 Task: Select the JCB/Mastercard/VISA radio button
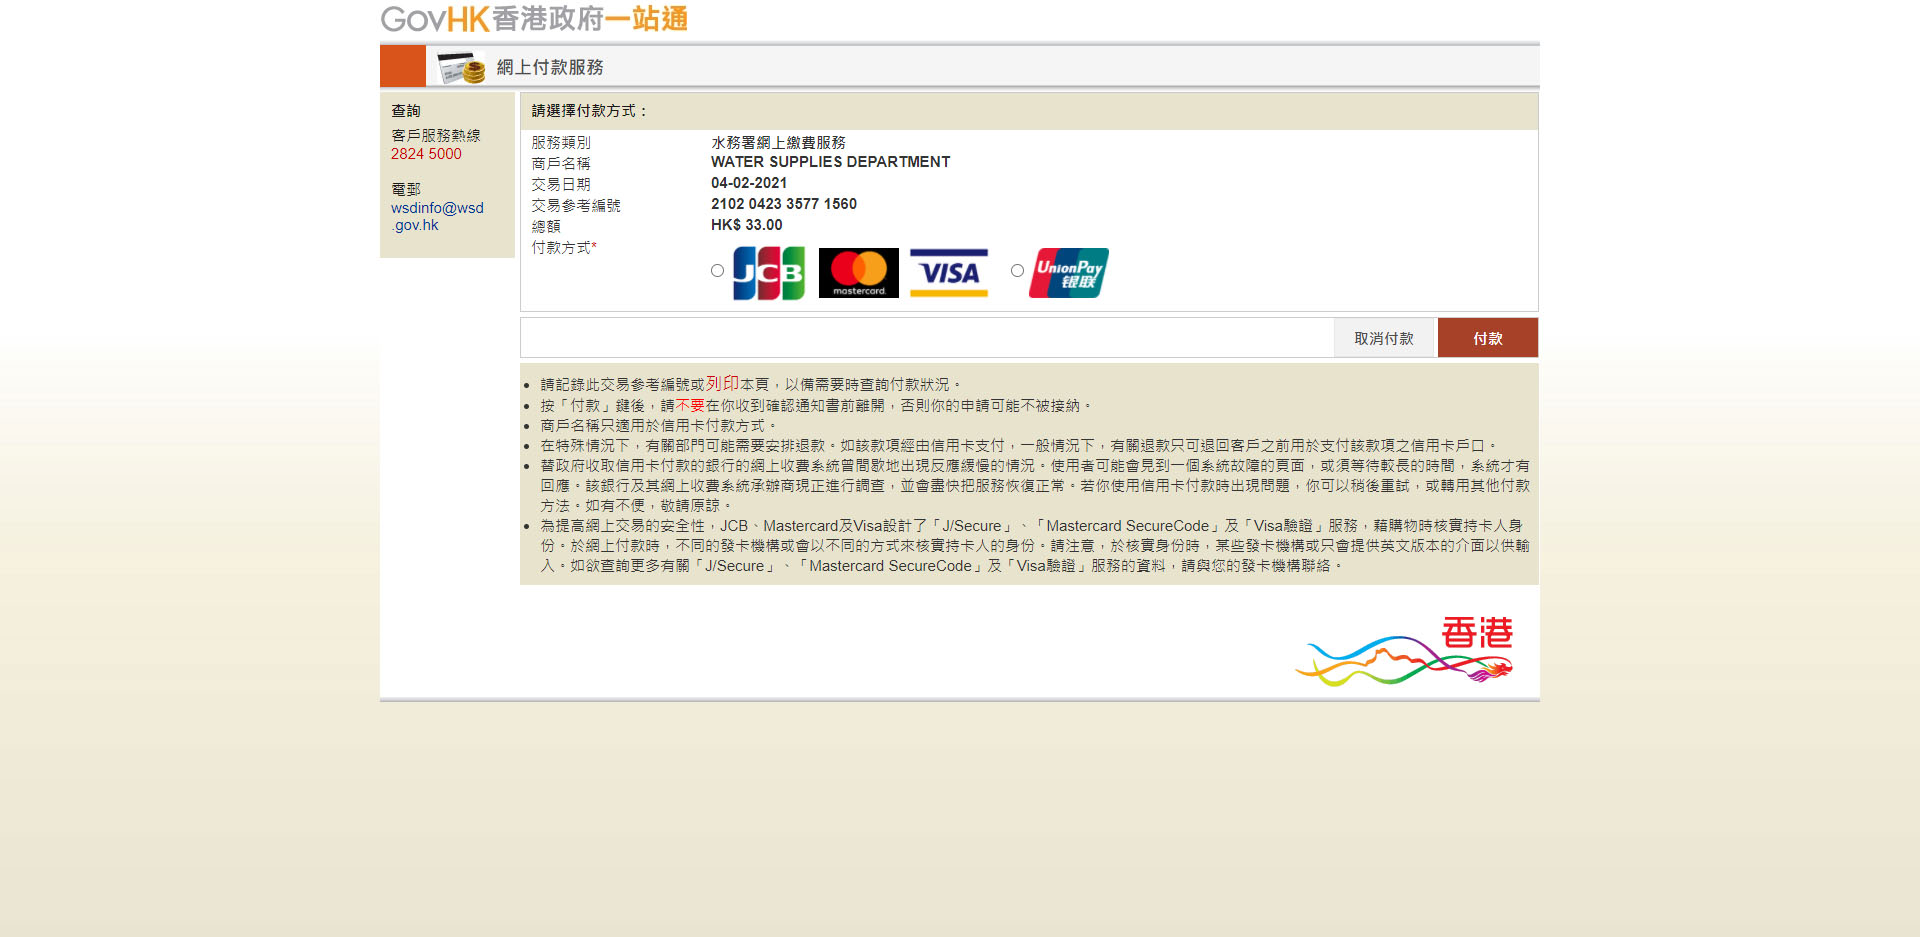(717, 271)
